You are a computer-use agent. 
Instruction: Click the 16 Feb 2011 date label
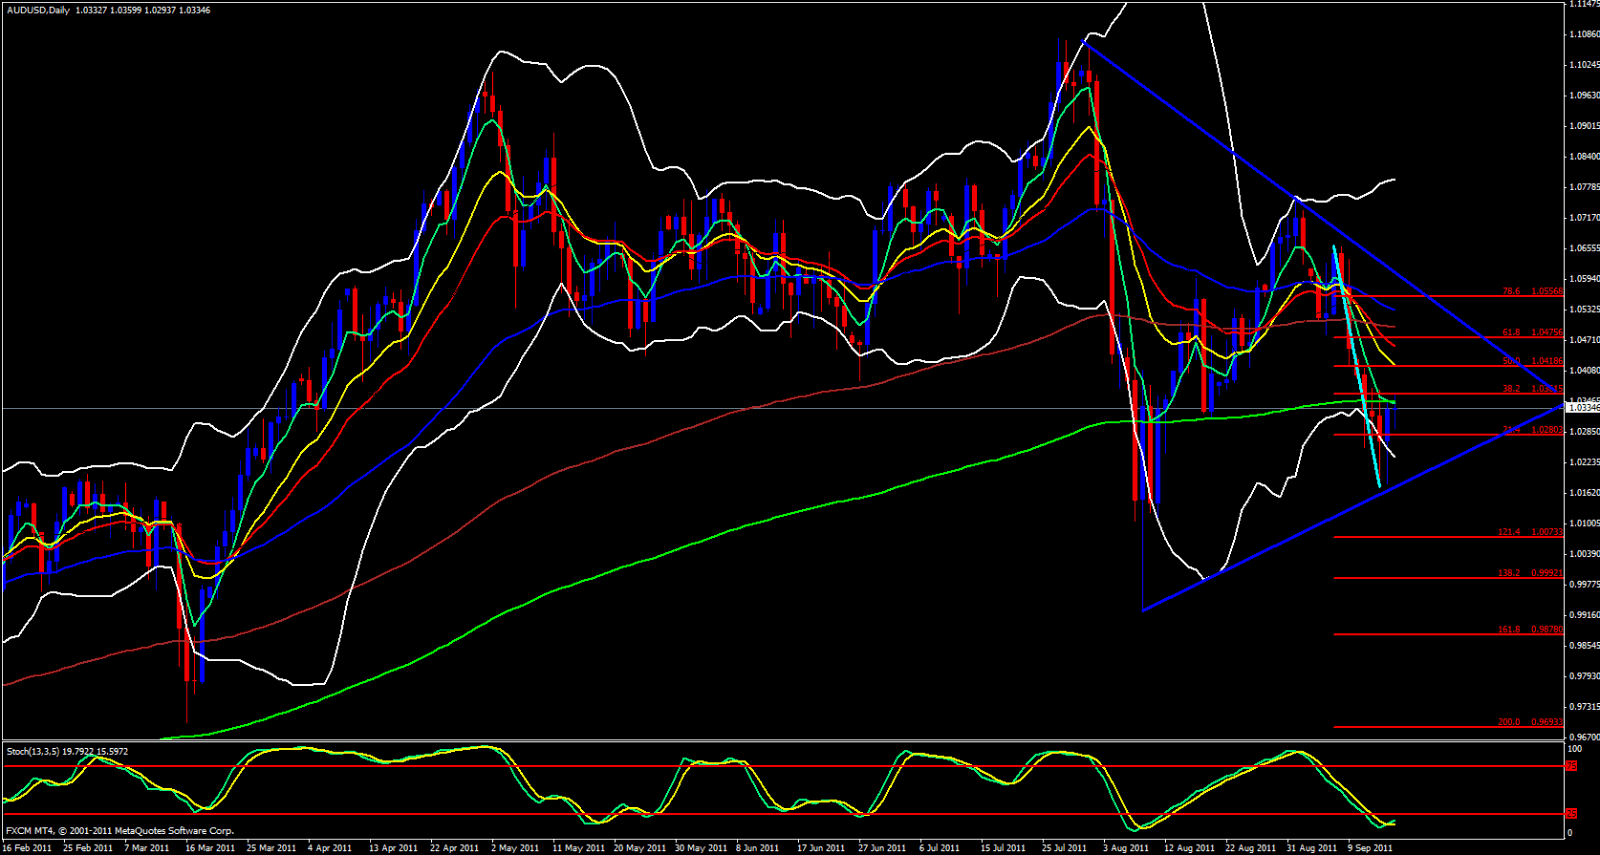pos(27,848)
